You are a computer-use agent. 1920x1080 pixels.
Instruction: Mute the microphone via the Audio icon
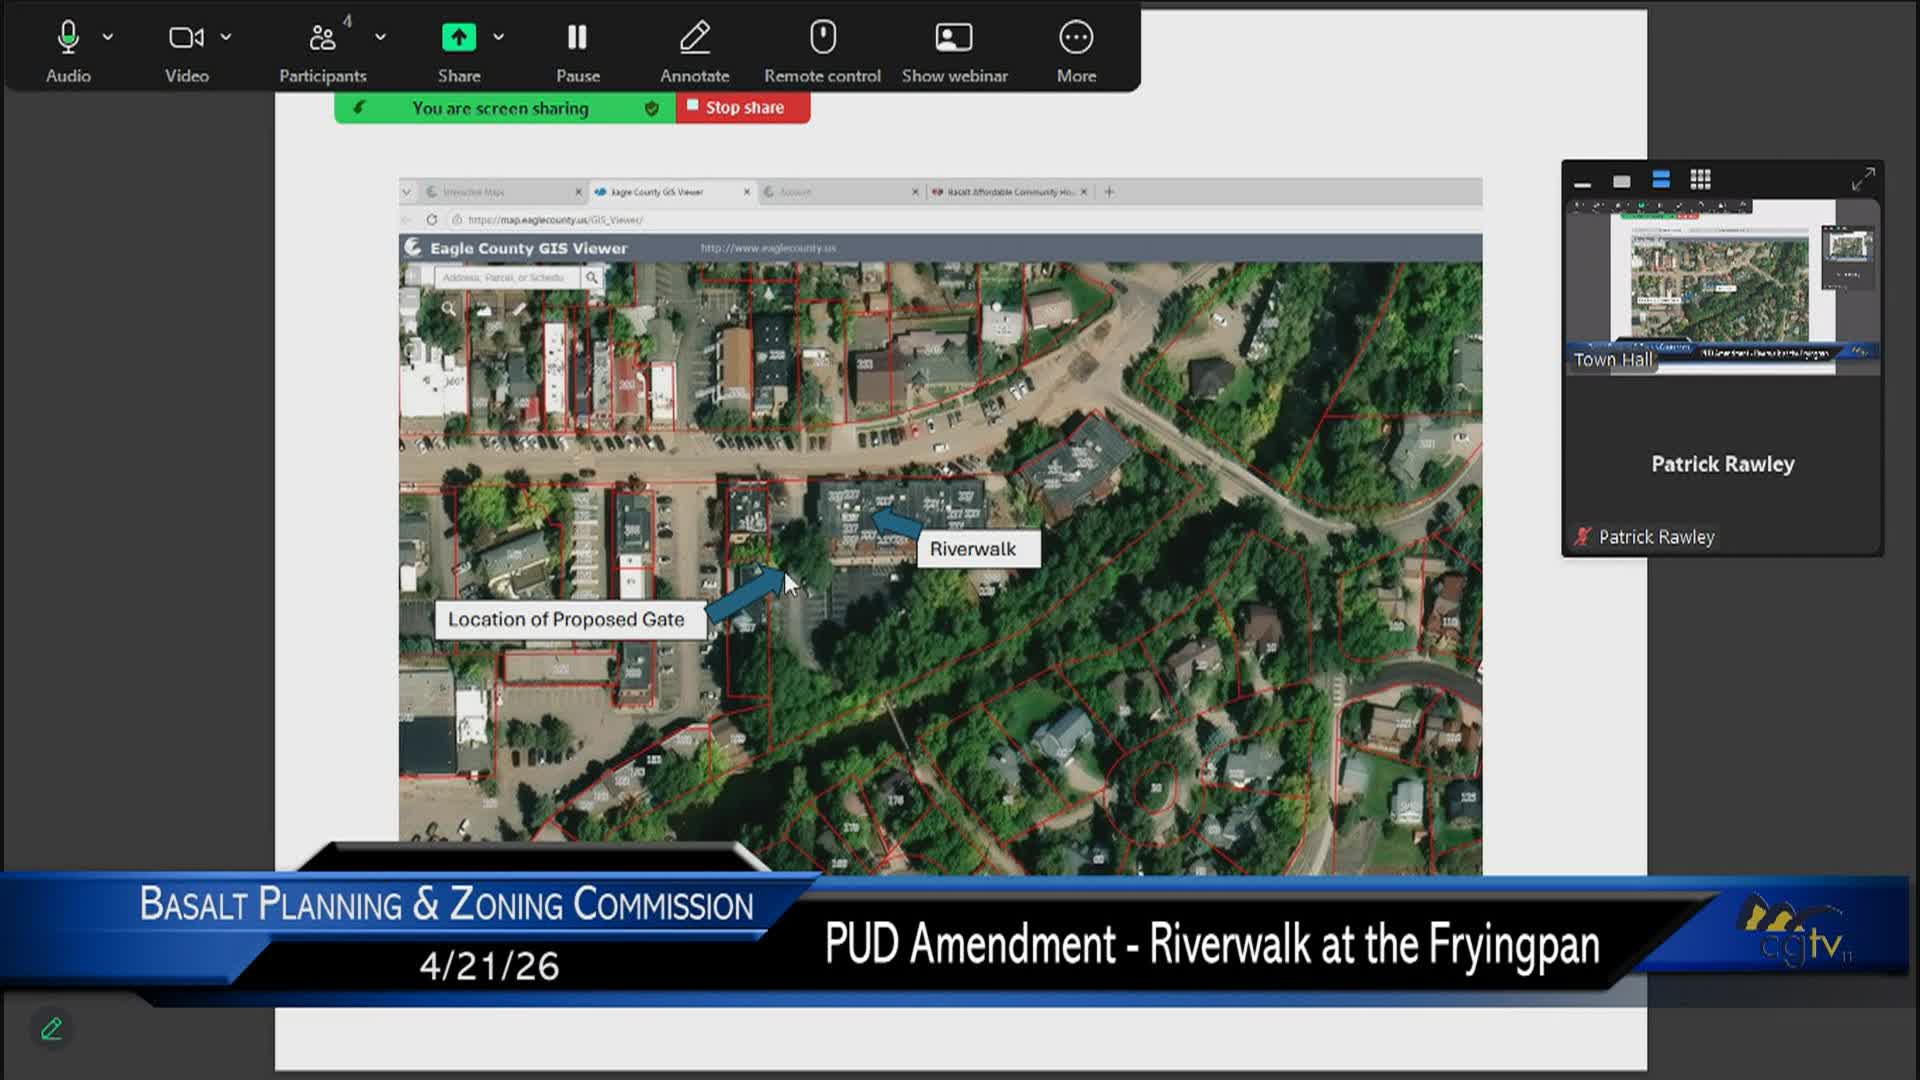coord(67,36)
